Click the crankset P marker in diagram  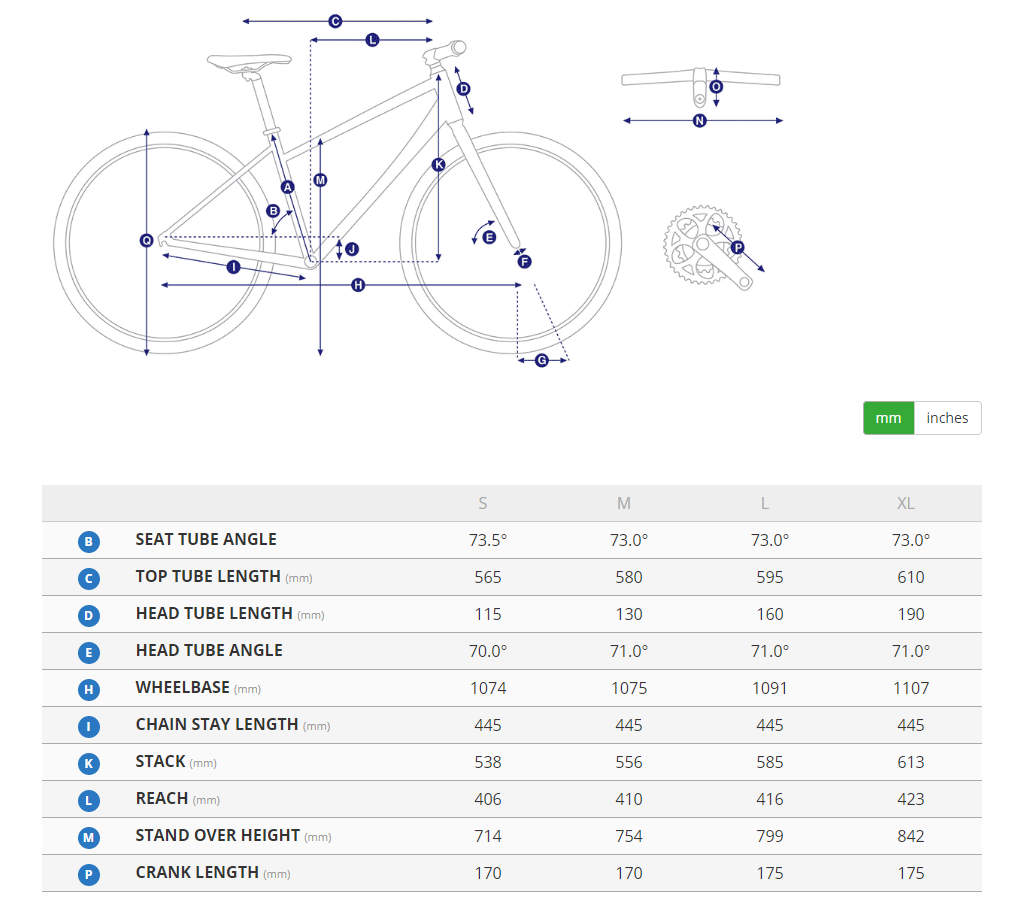point(738,247)
